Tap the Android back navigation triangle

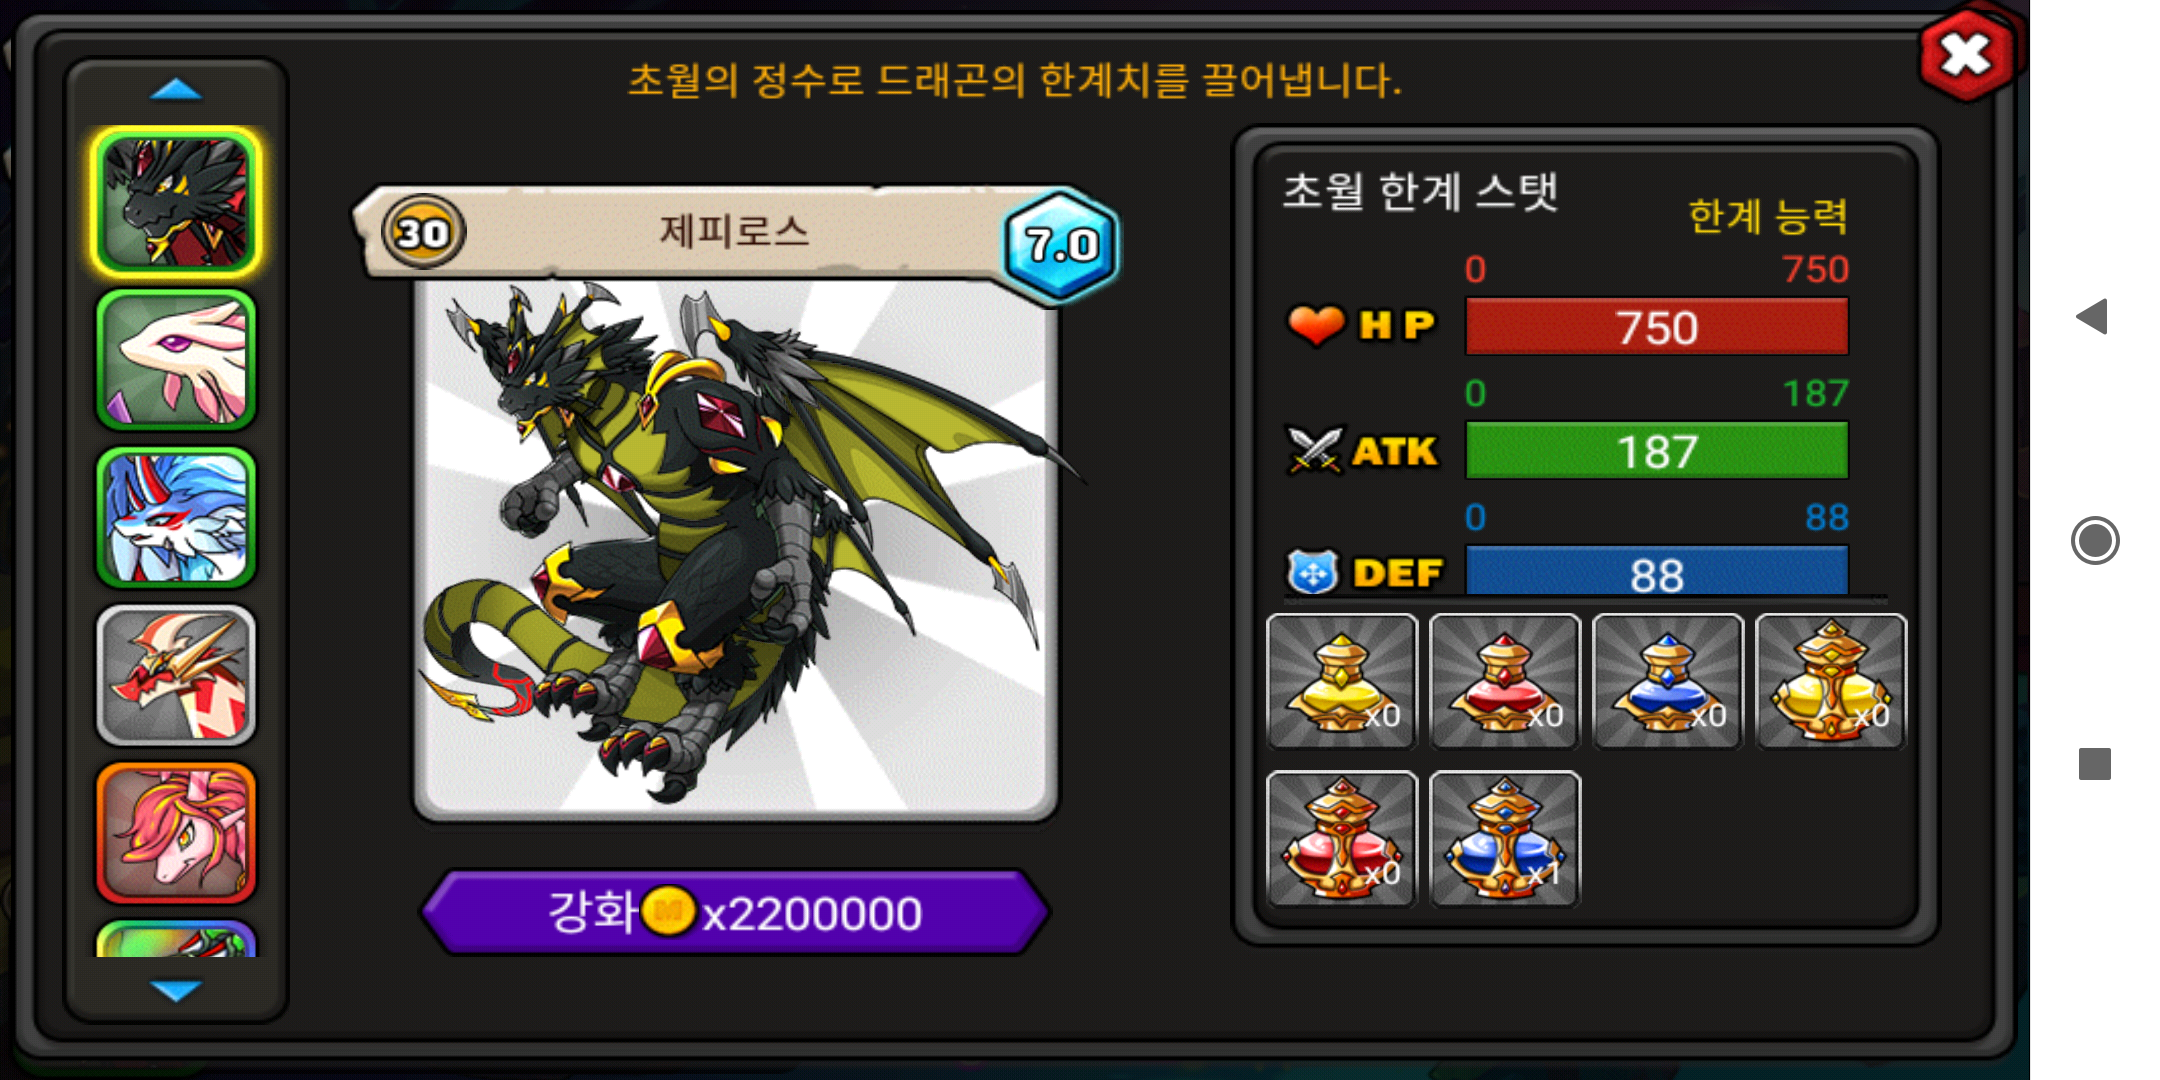coord(2092,317)
